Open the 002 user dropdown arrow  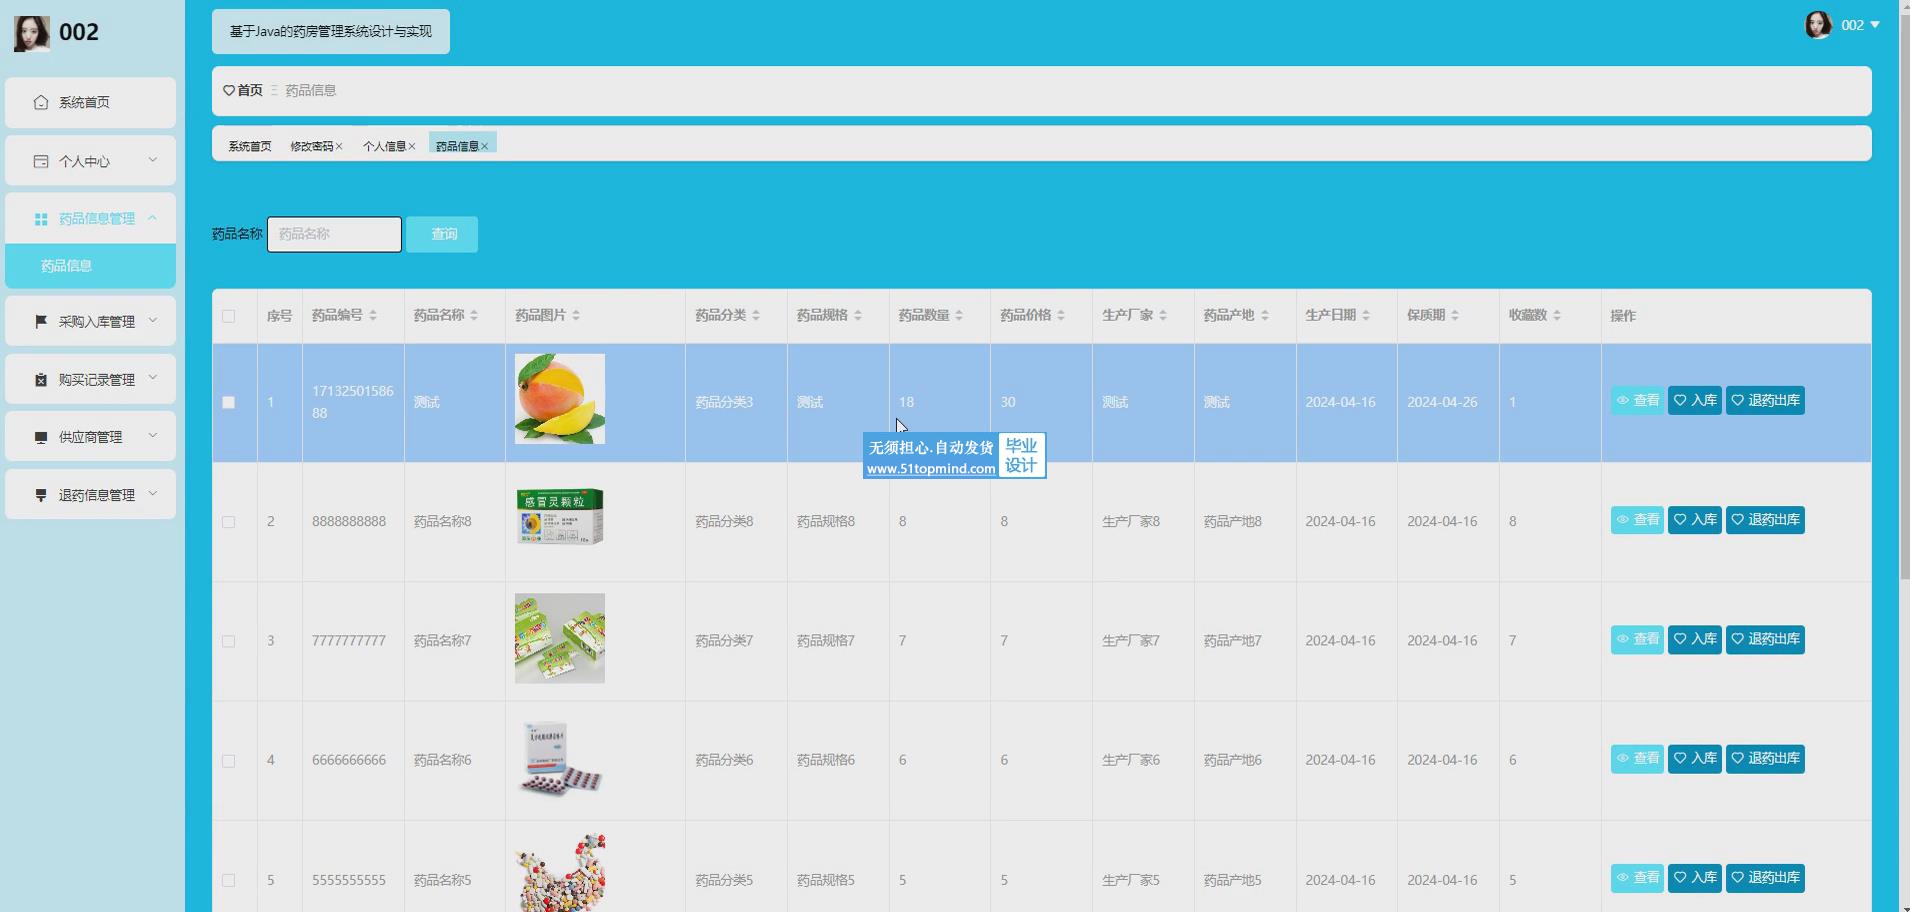[x=1875, y=25]
